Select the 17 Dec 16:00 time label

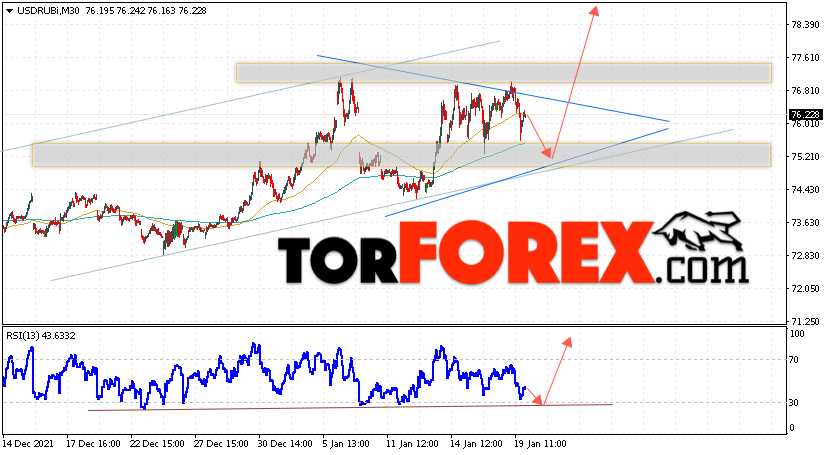click(x=93, y=444)
